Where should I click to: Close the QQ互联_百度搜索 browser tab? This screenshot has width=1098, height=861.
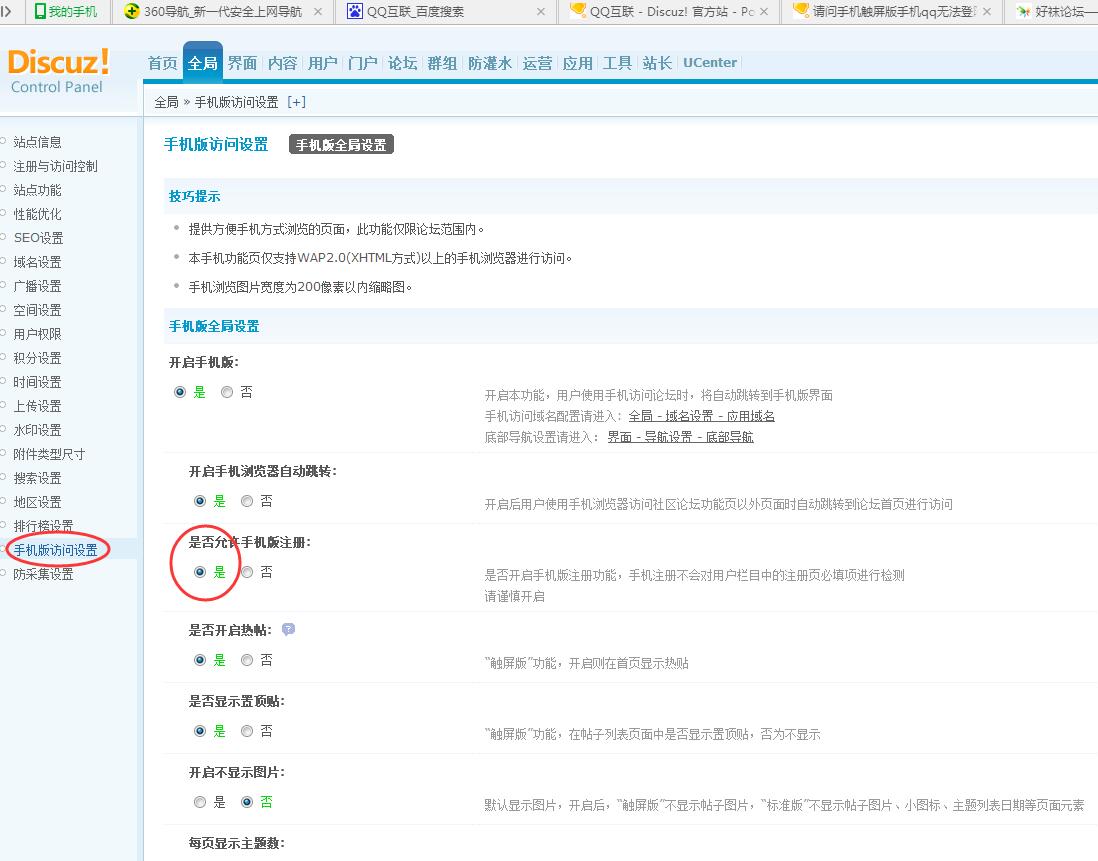pyautogui.click(x=541, y=12)
